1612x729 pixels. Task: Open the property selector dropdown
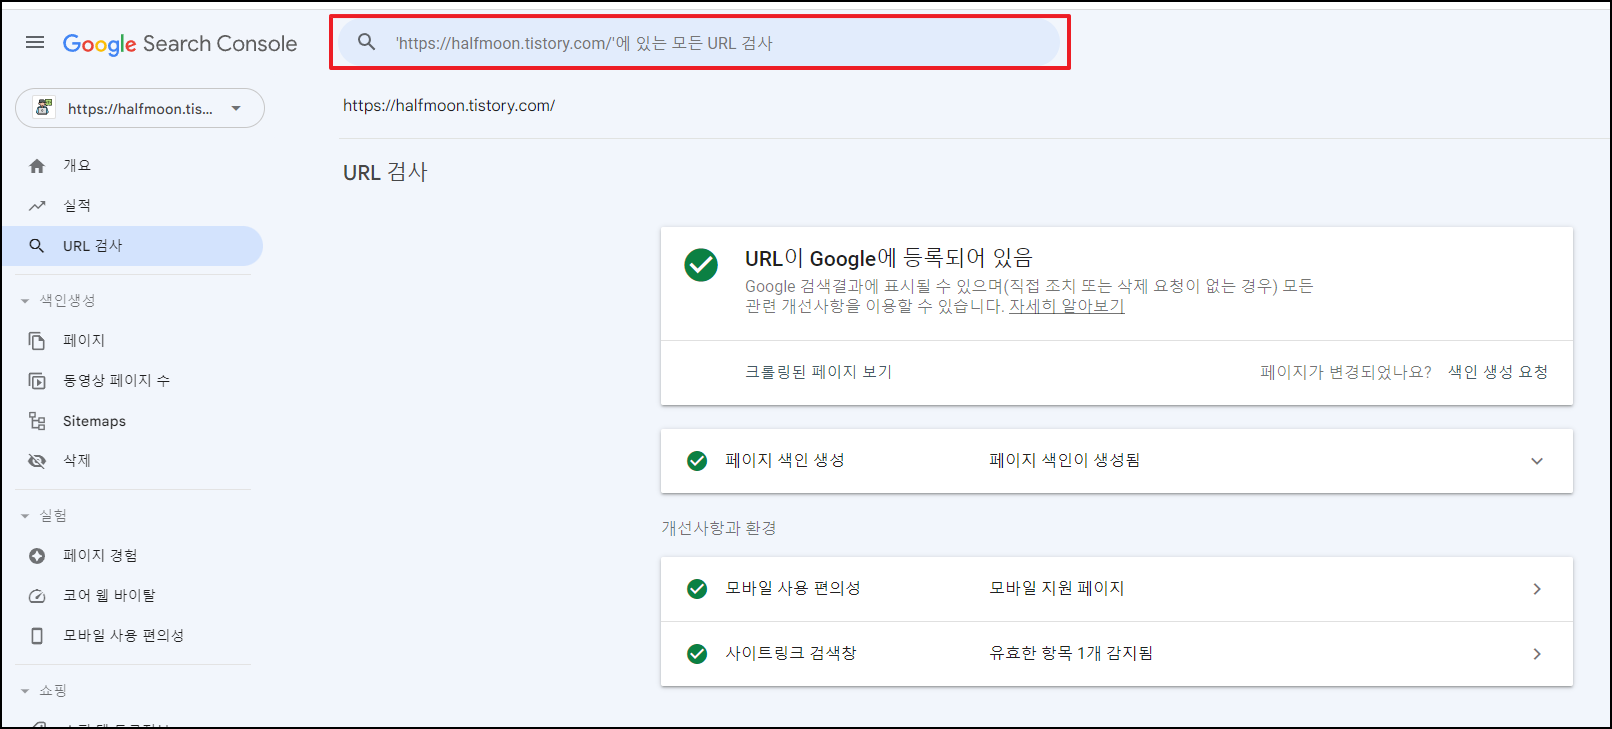[140, 108]
